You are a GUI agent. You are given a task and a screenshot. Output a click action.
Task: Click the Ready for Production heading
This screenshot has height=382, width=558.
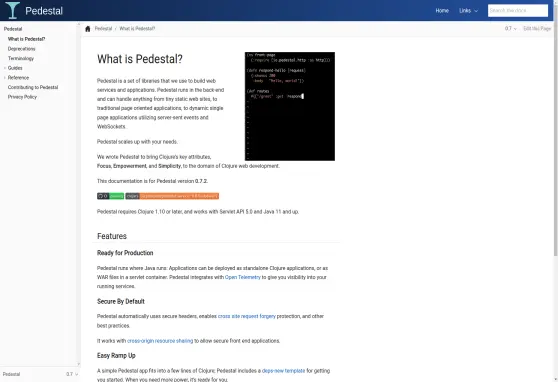point(125,253)
